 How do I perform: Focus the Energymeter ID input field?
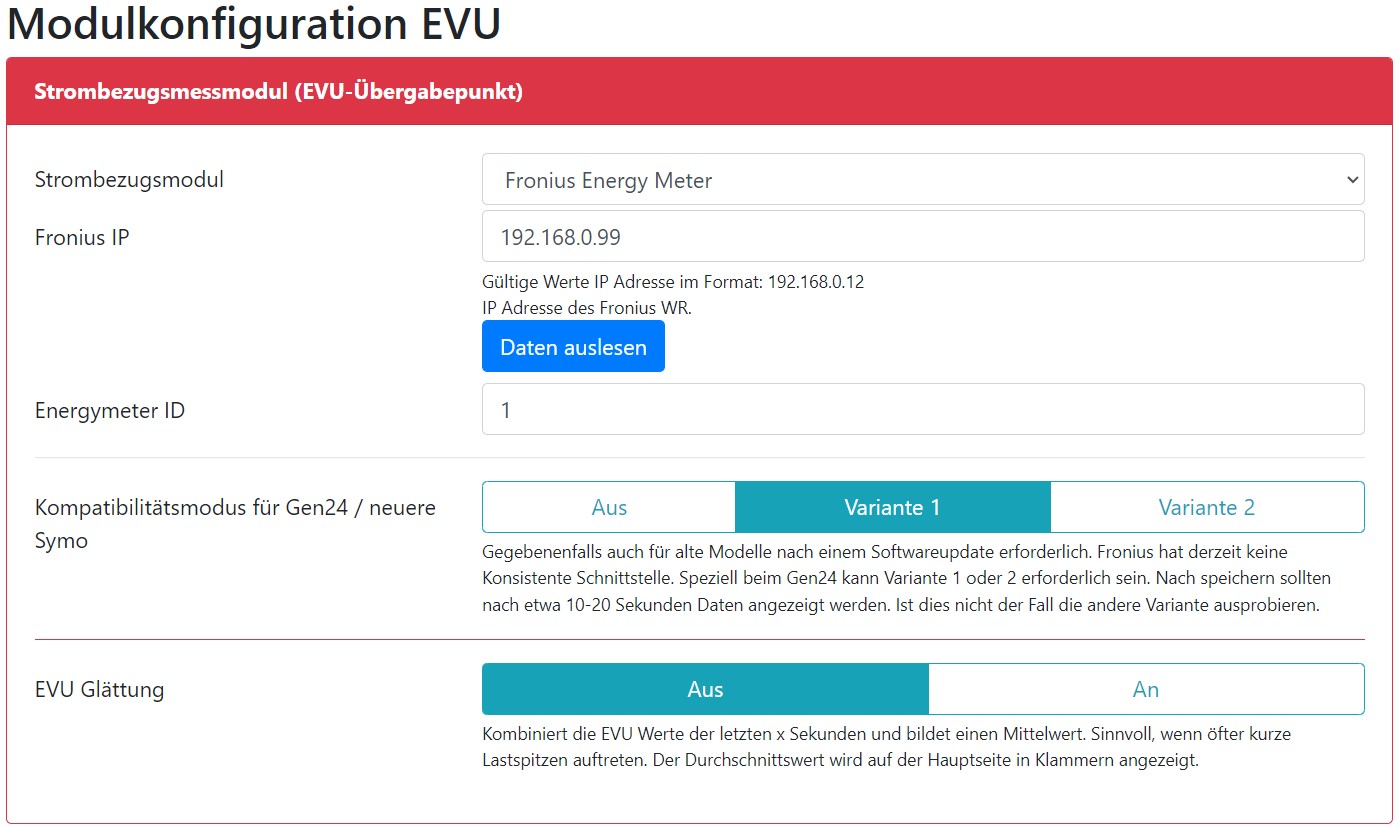coord(922,410)
